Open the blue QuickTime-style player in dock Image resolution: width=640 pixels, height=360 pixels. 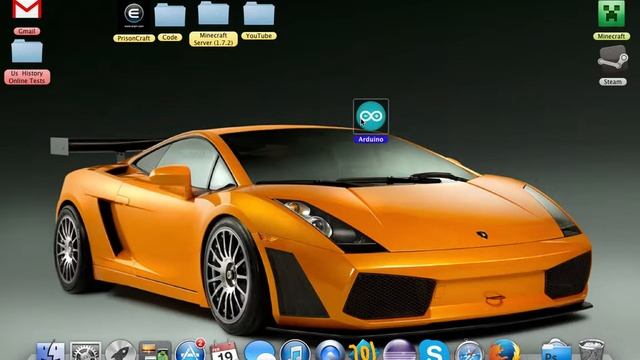[330, 350]
